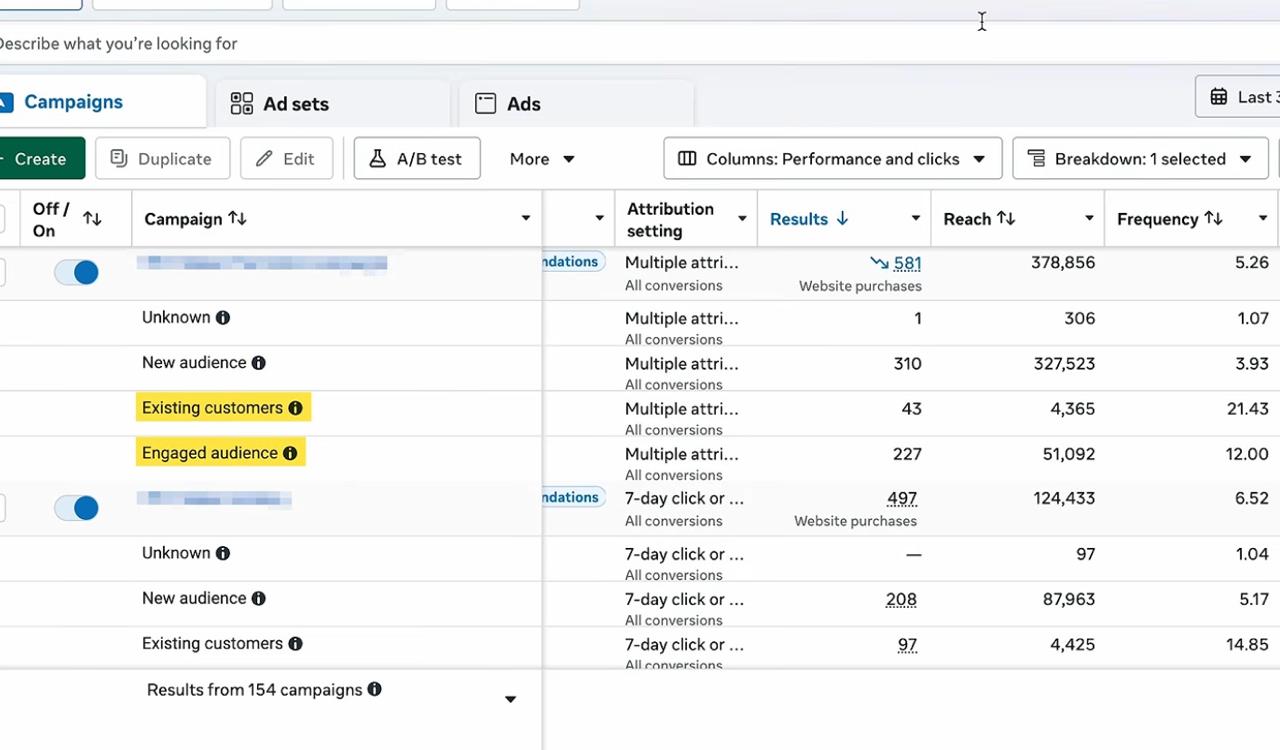Expand the summary row caret below the table

pyautogui.click(x=510, y=699)
